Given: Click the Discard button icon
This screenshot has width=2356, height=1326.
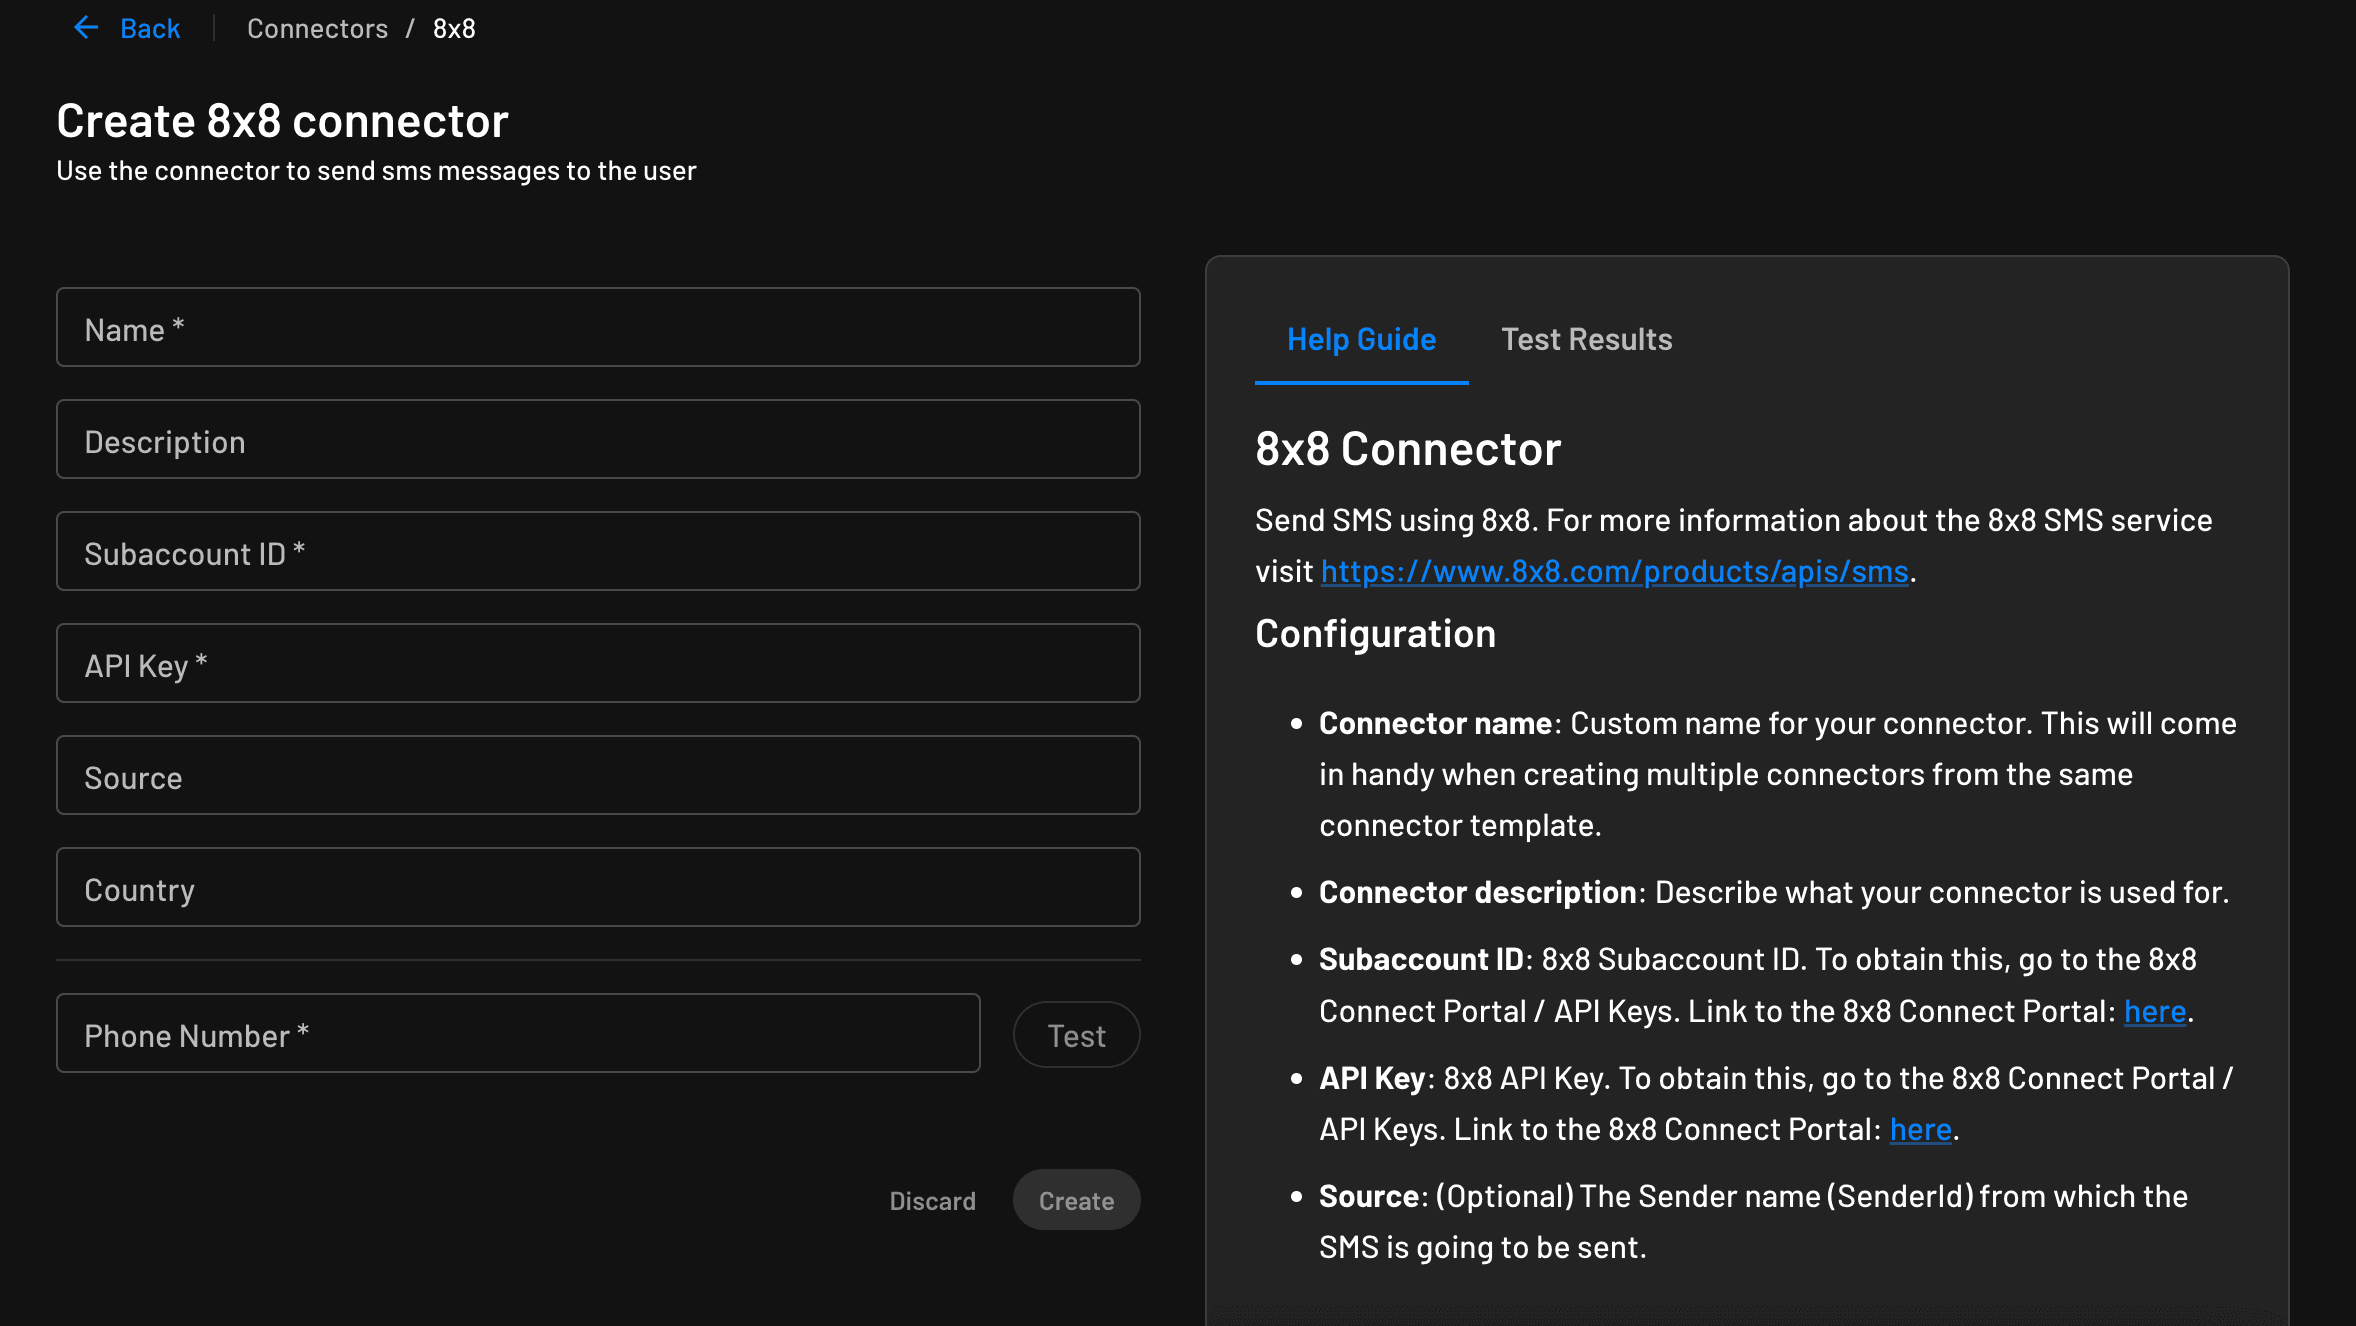Looking at the screenshot, I should tap(932, 1198).
